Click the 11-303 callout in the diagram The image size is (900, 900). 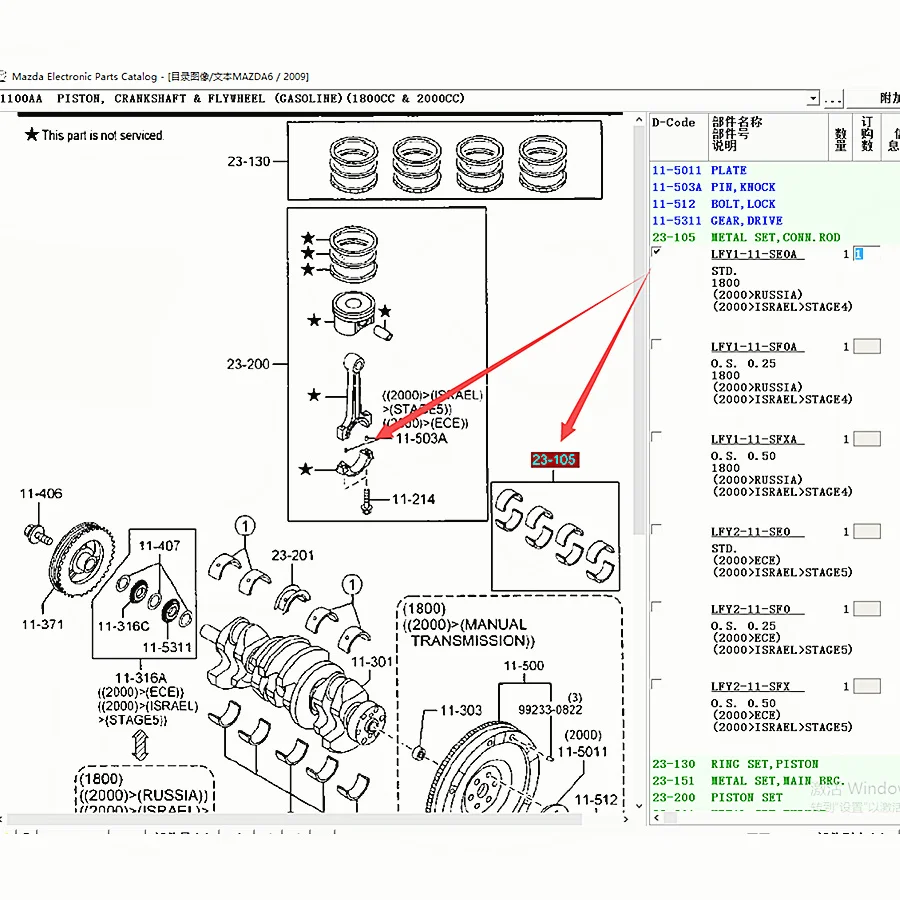point(461,710)
